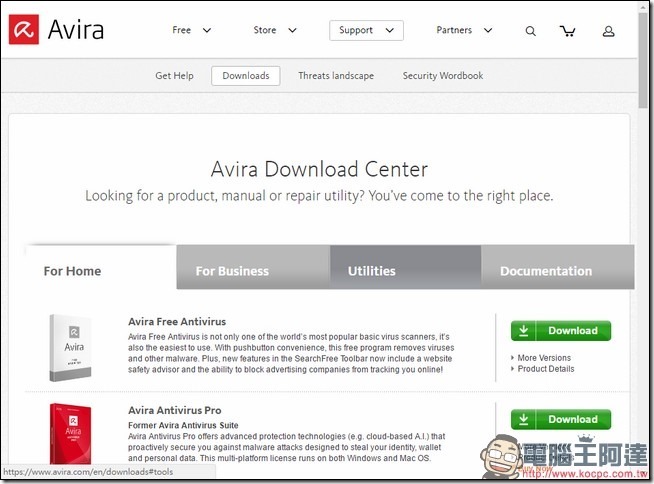
Task: Click the Former Avira Antivirus Suite subtitle
Action: tap(183, 425)
